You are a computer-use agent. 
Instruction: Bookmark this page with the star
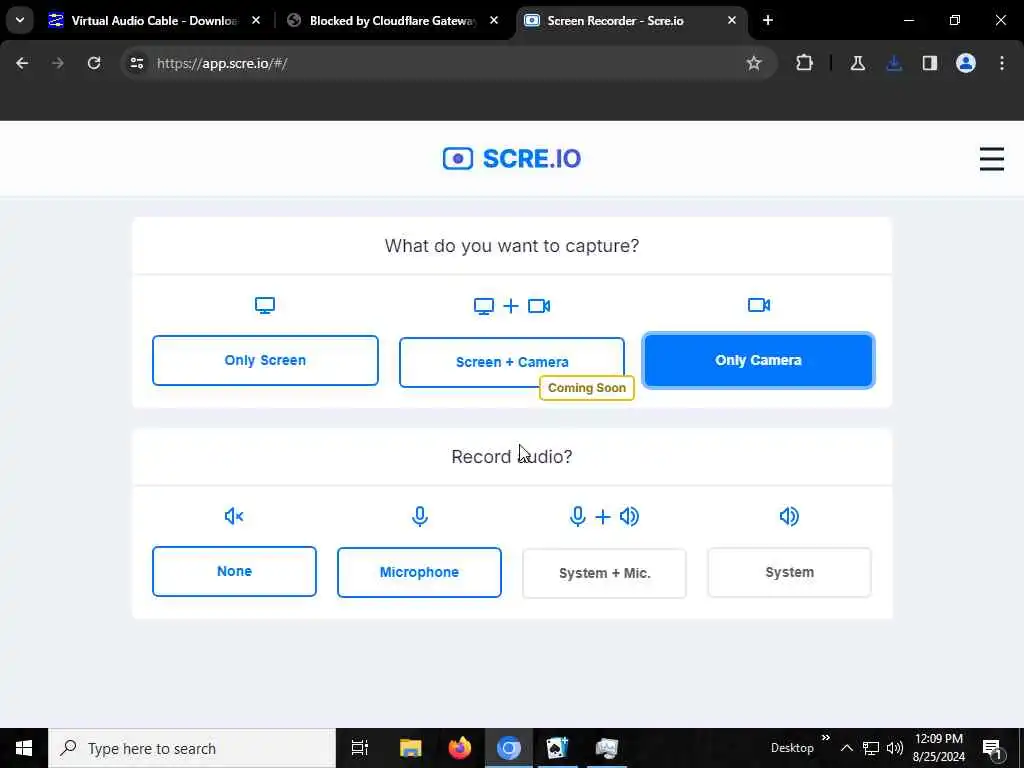(754, 63)
